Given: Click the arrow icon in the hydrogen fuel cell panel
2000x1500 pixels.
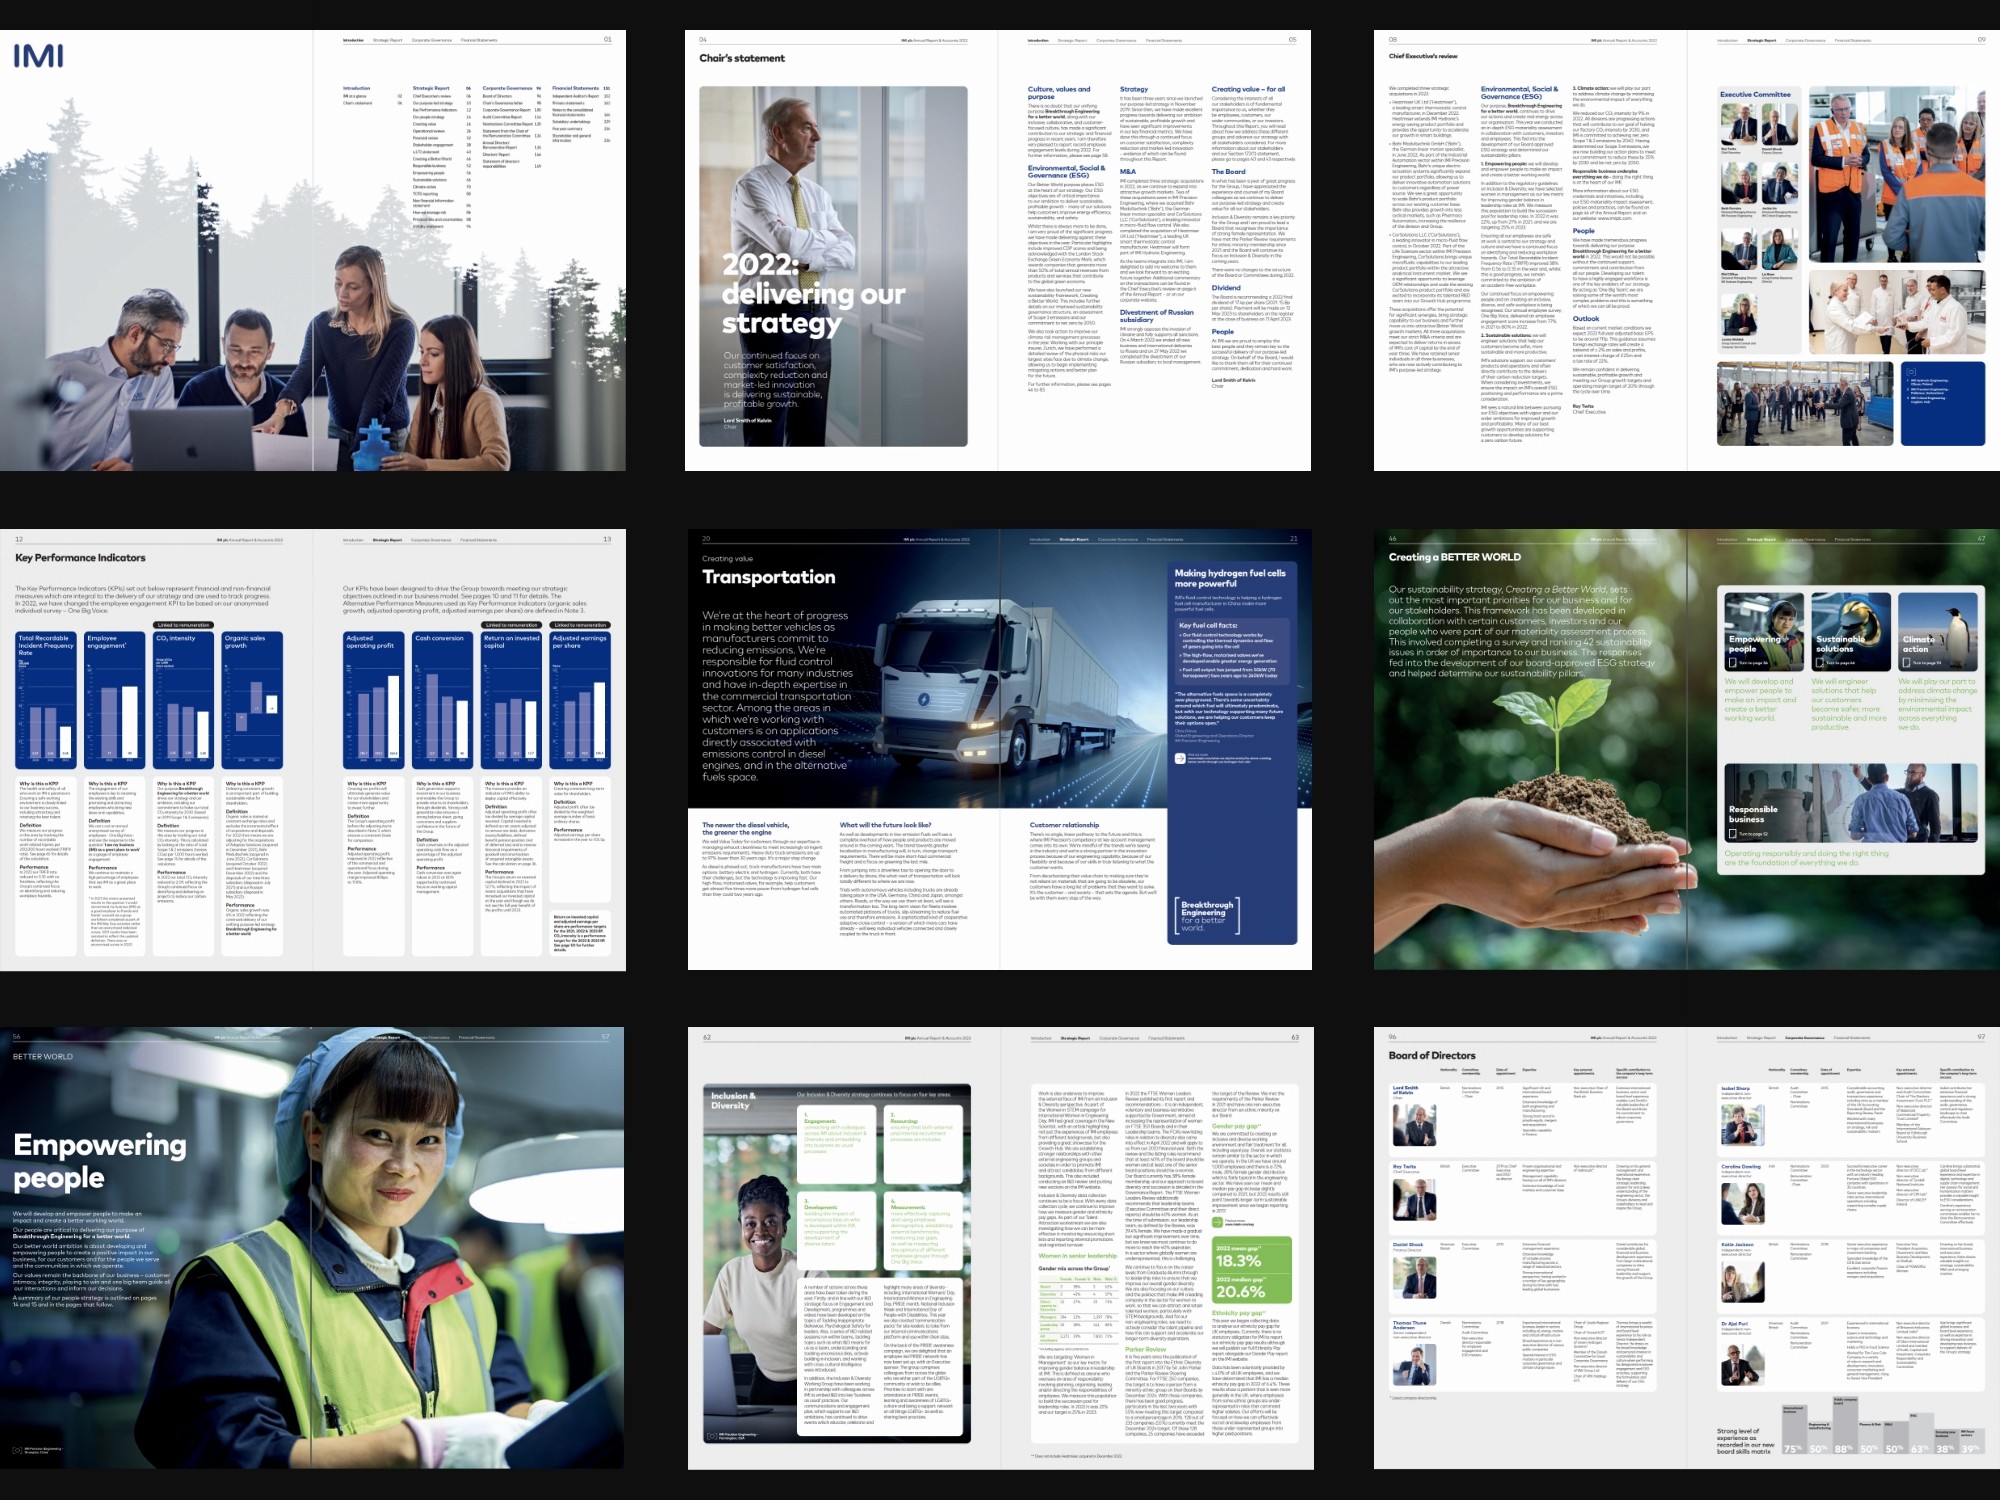Looking at the screenshot, I should click(1180, 758).
